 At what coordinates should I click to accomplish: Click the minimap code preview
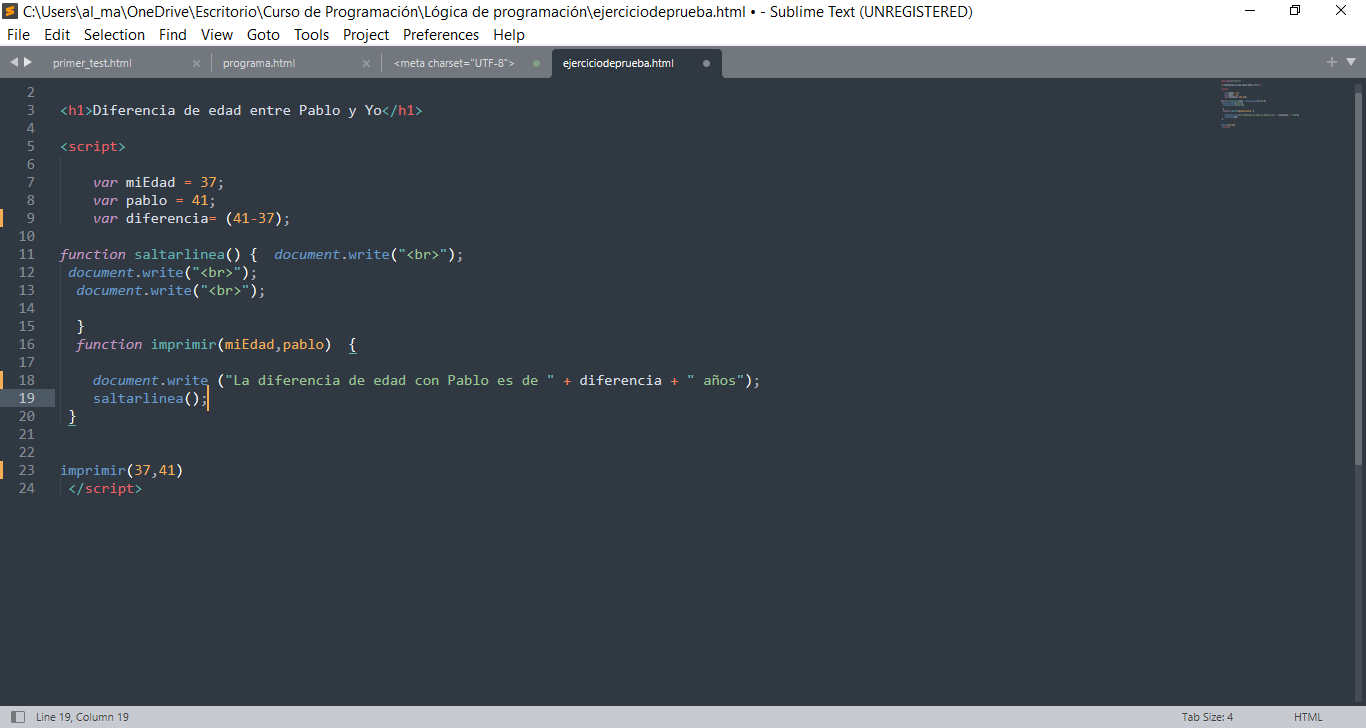[x=1260, y=104]
